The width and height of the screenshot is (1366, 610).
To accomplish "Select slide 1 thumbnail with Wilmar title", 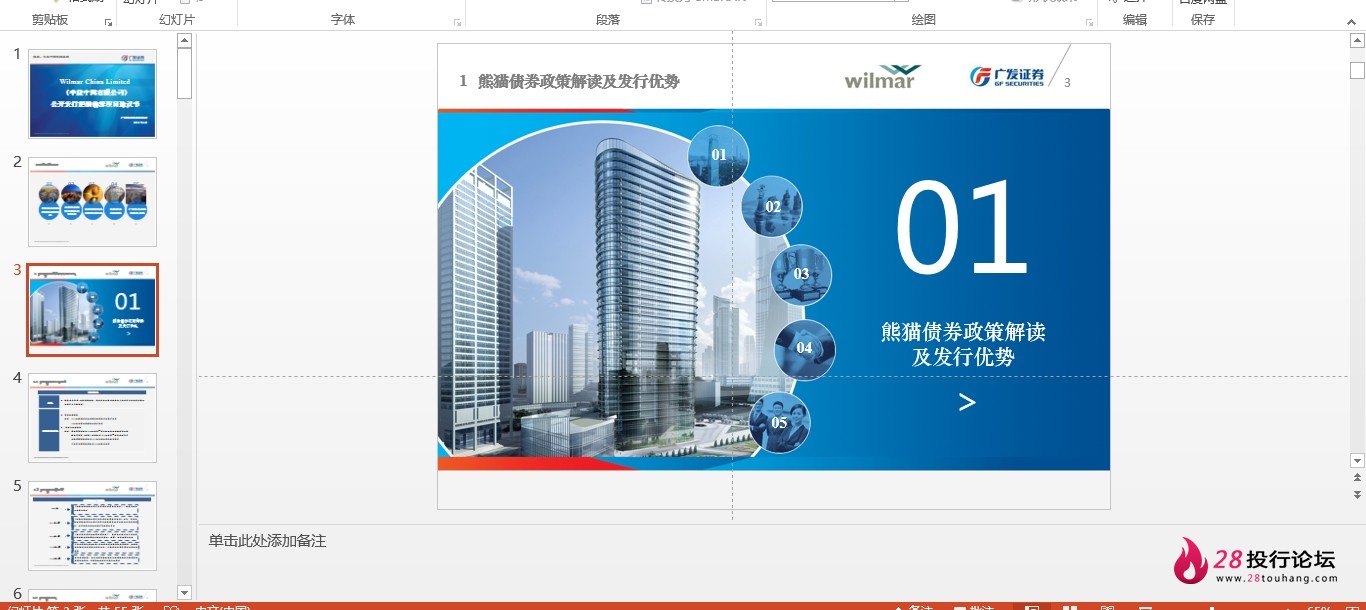I will 92,93.
